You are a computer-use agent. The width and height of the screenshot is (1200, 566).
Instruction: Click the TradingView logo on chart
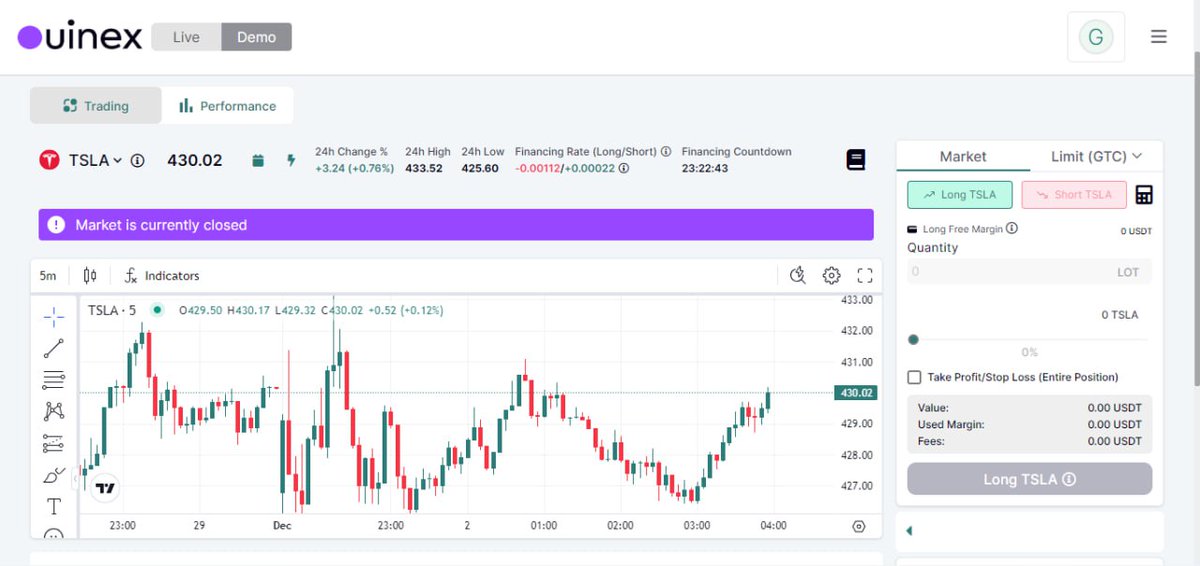(105, 488)
